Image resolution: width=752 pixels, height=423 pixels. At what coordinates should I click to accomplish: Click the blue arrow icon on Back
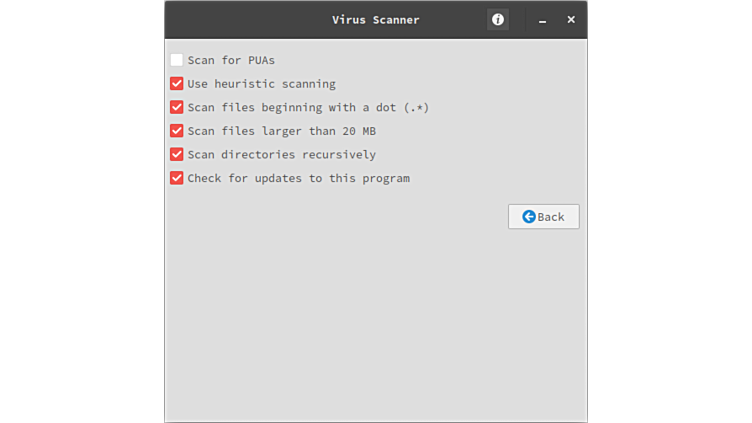tap(529, 217)
